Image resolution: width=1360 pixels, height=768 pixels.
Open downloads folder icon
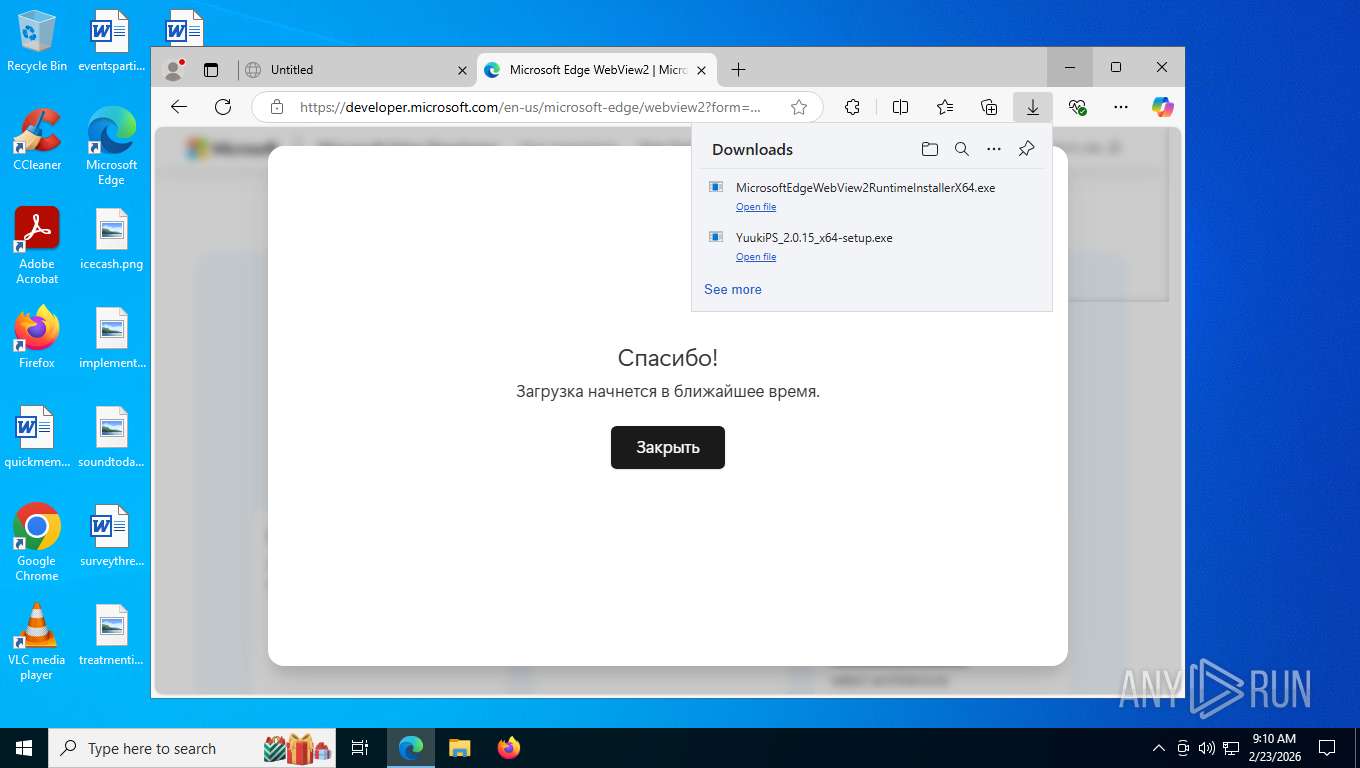(x=930, y=149)
